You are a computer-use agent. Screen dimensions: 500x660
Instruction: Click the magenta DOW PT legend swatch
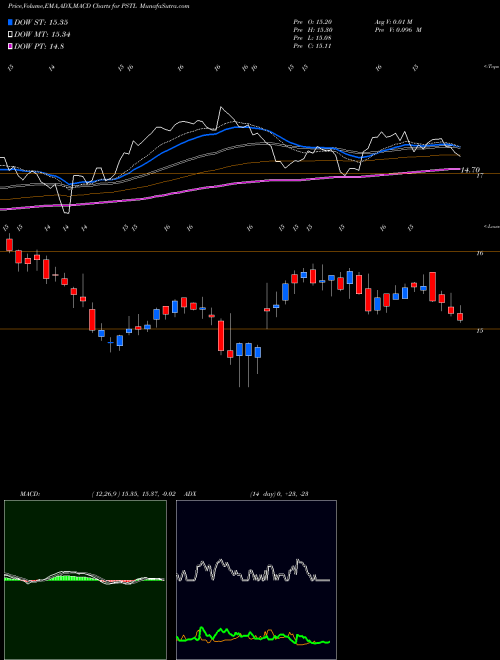11,46
